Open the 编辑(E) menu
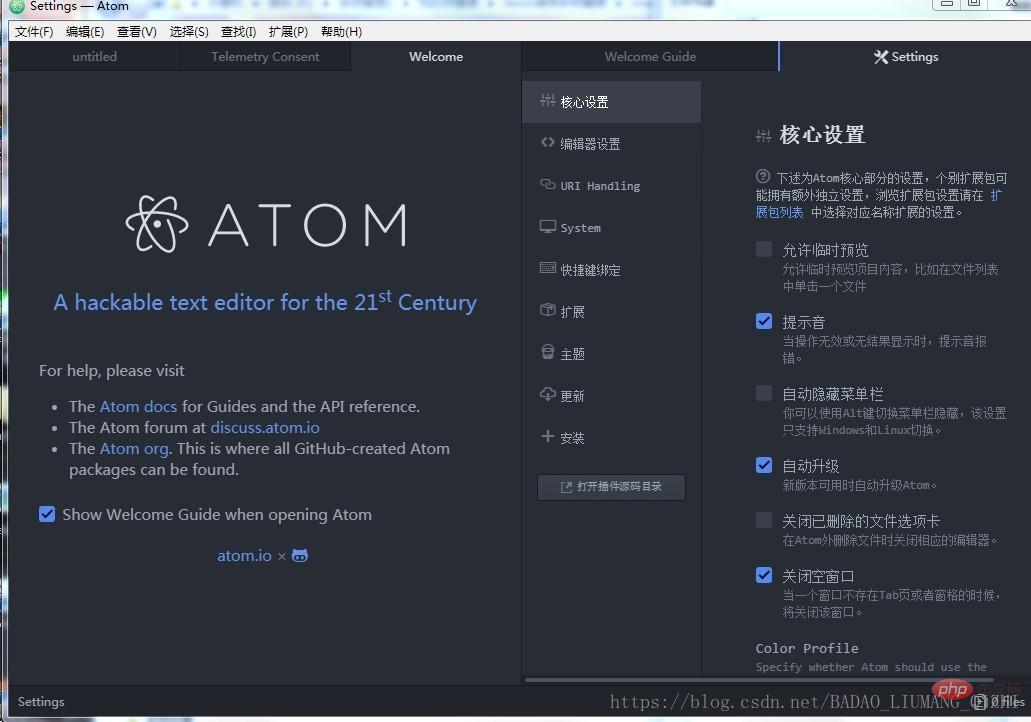1031x722 pixels. [x=85, y=32]
